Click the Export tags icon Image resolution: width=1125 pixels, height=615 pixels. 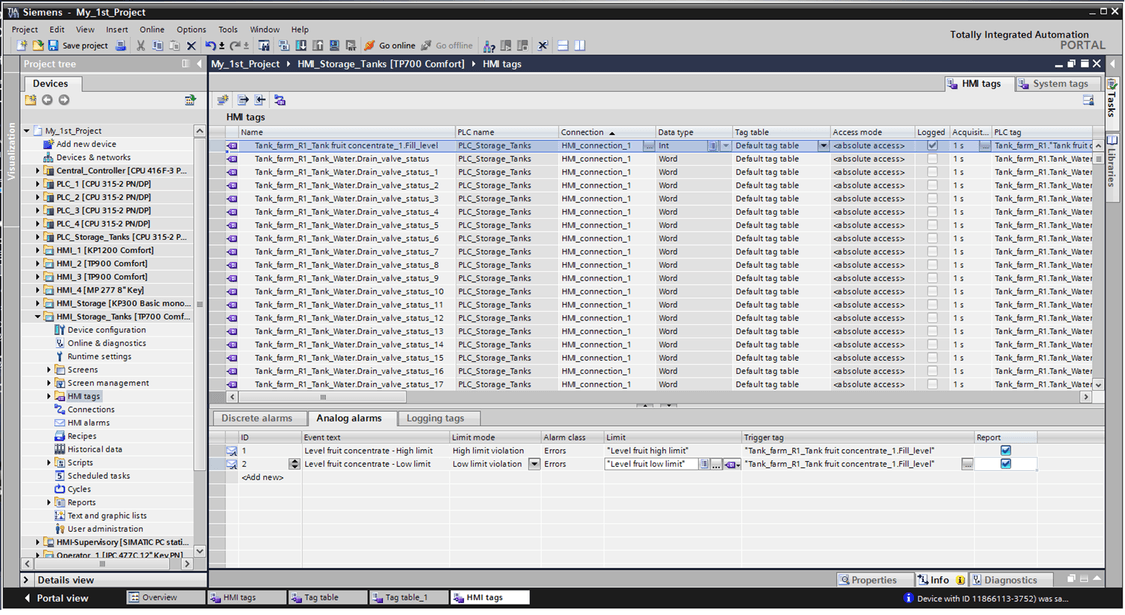(243, 100)
